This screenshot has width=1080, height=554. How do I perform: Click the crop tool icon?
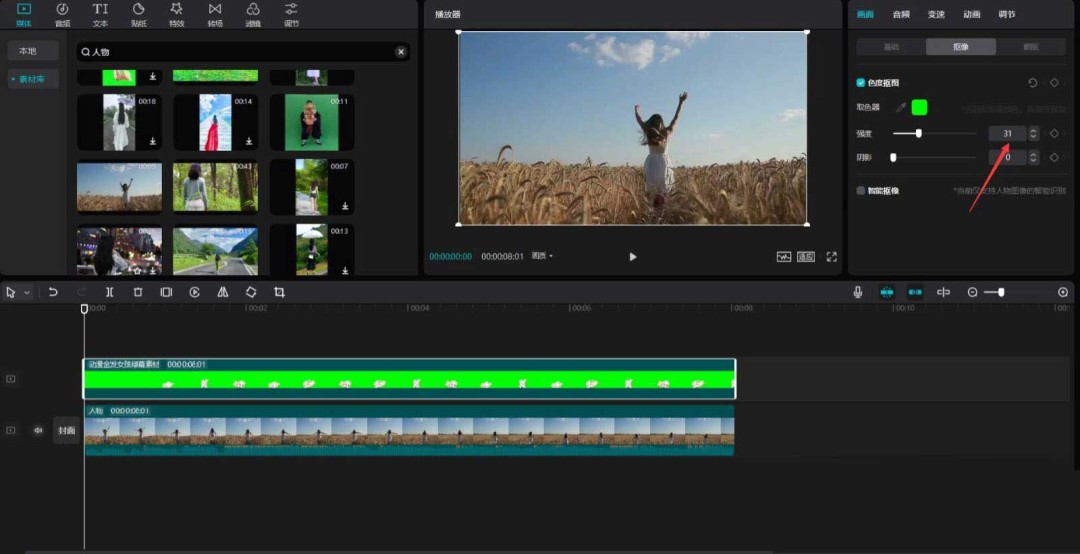click(279, 292)
